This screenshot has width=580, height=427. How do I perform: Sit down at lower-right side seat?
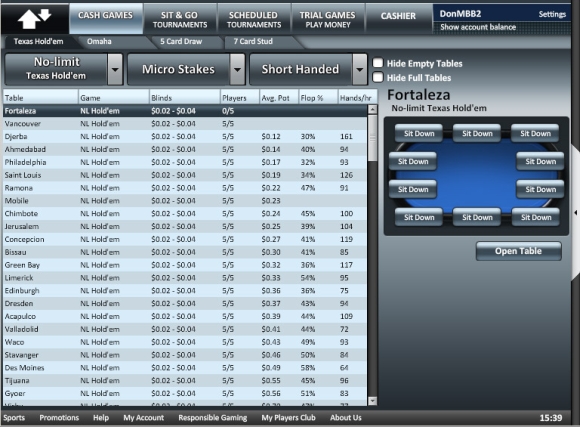(540, 189)
